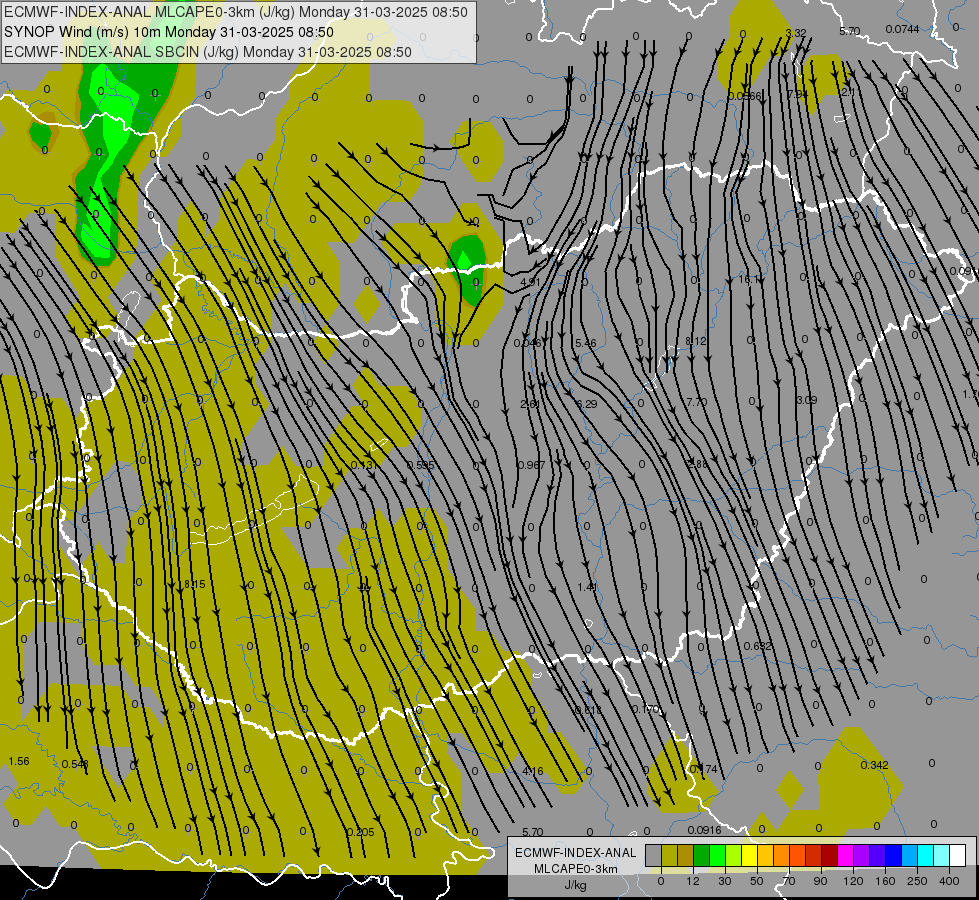Click the map value 8.12

pyautogui.click(x=696, y=341)
